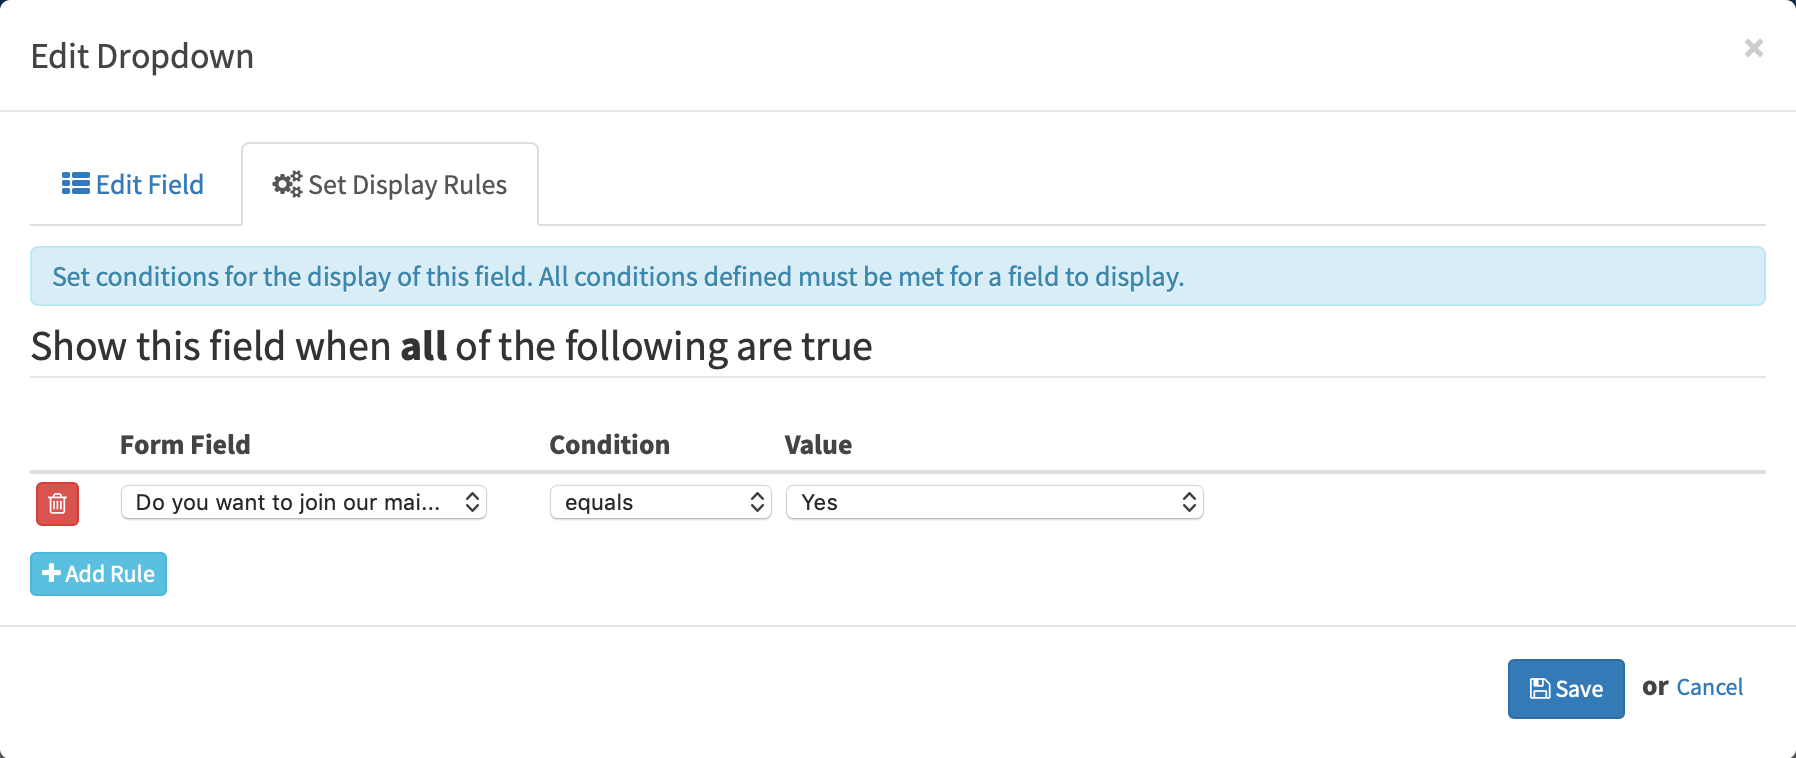Image resolution: width=1796 pixels, height=758 pixels.
Task: Click the blue info banner about display conditions
Action: 896,276
